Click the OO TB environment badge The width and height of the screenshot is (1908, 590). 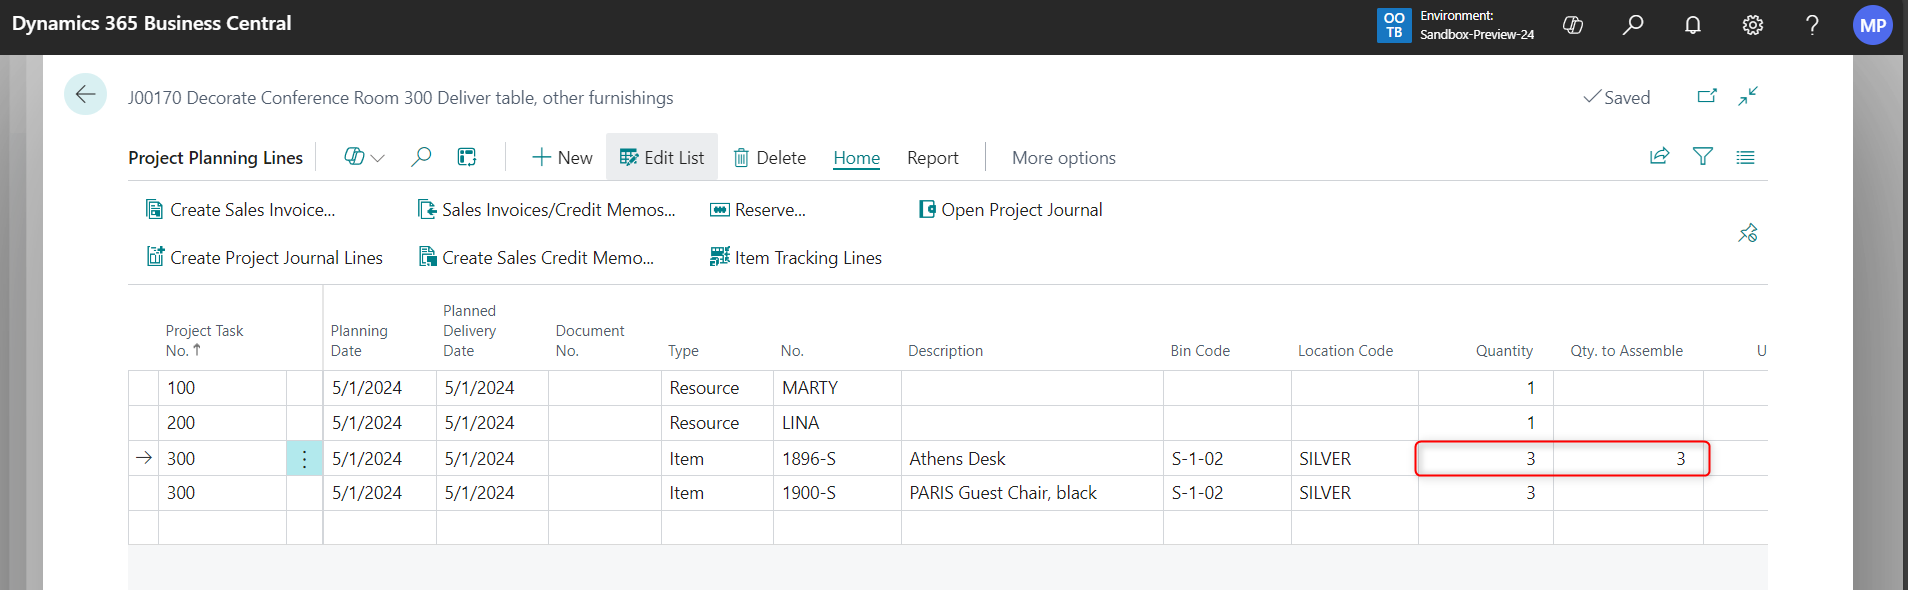pos(1394,25)
